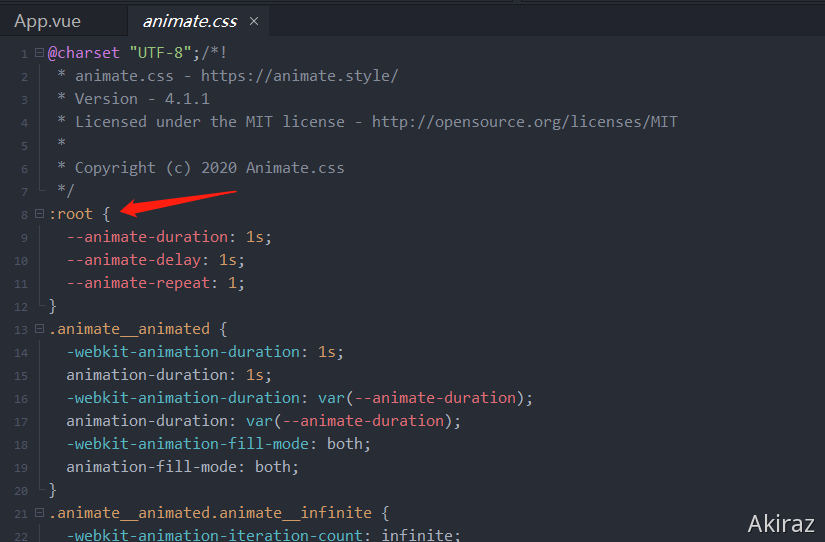825x542 pixels.
Task: Fold the .animate__animated block at line 13
Action: (x=39, y=329)
